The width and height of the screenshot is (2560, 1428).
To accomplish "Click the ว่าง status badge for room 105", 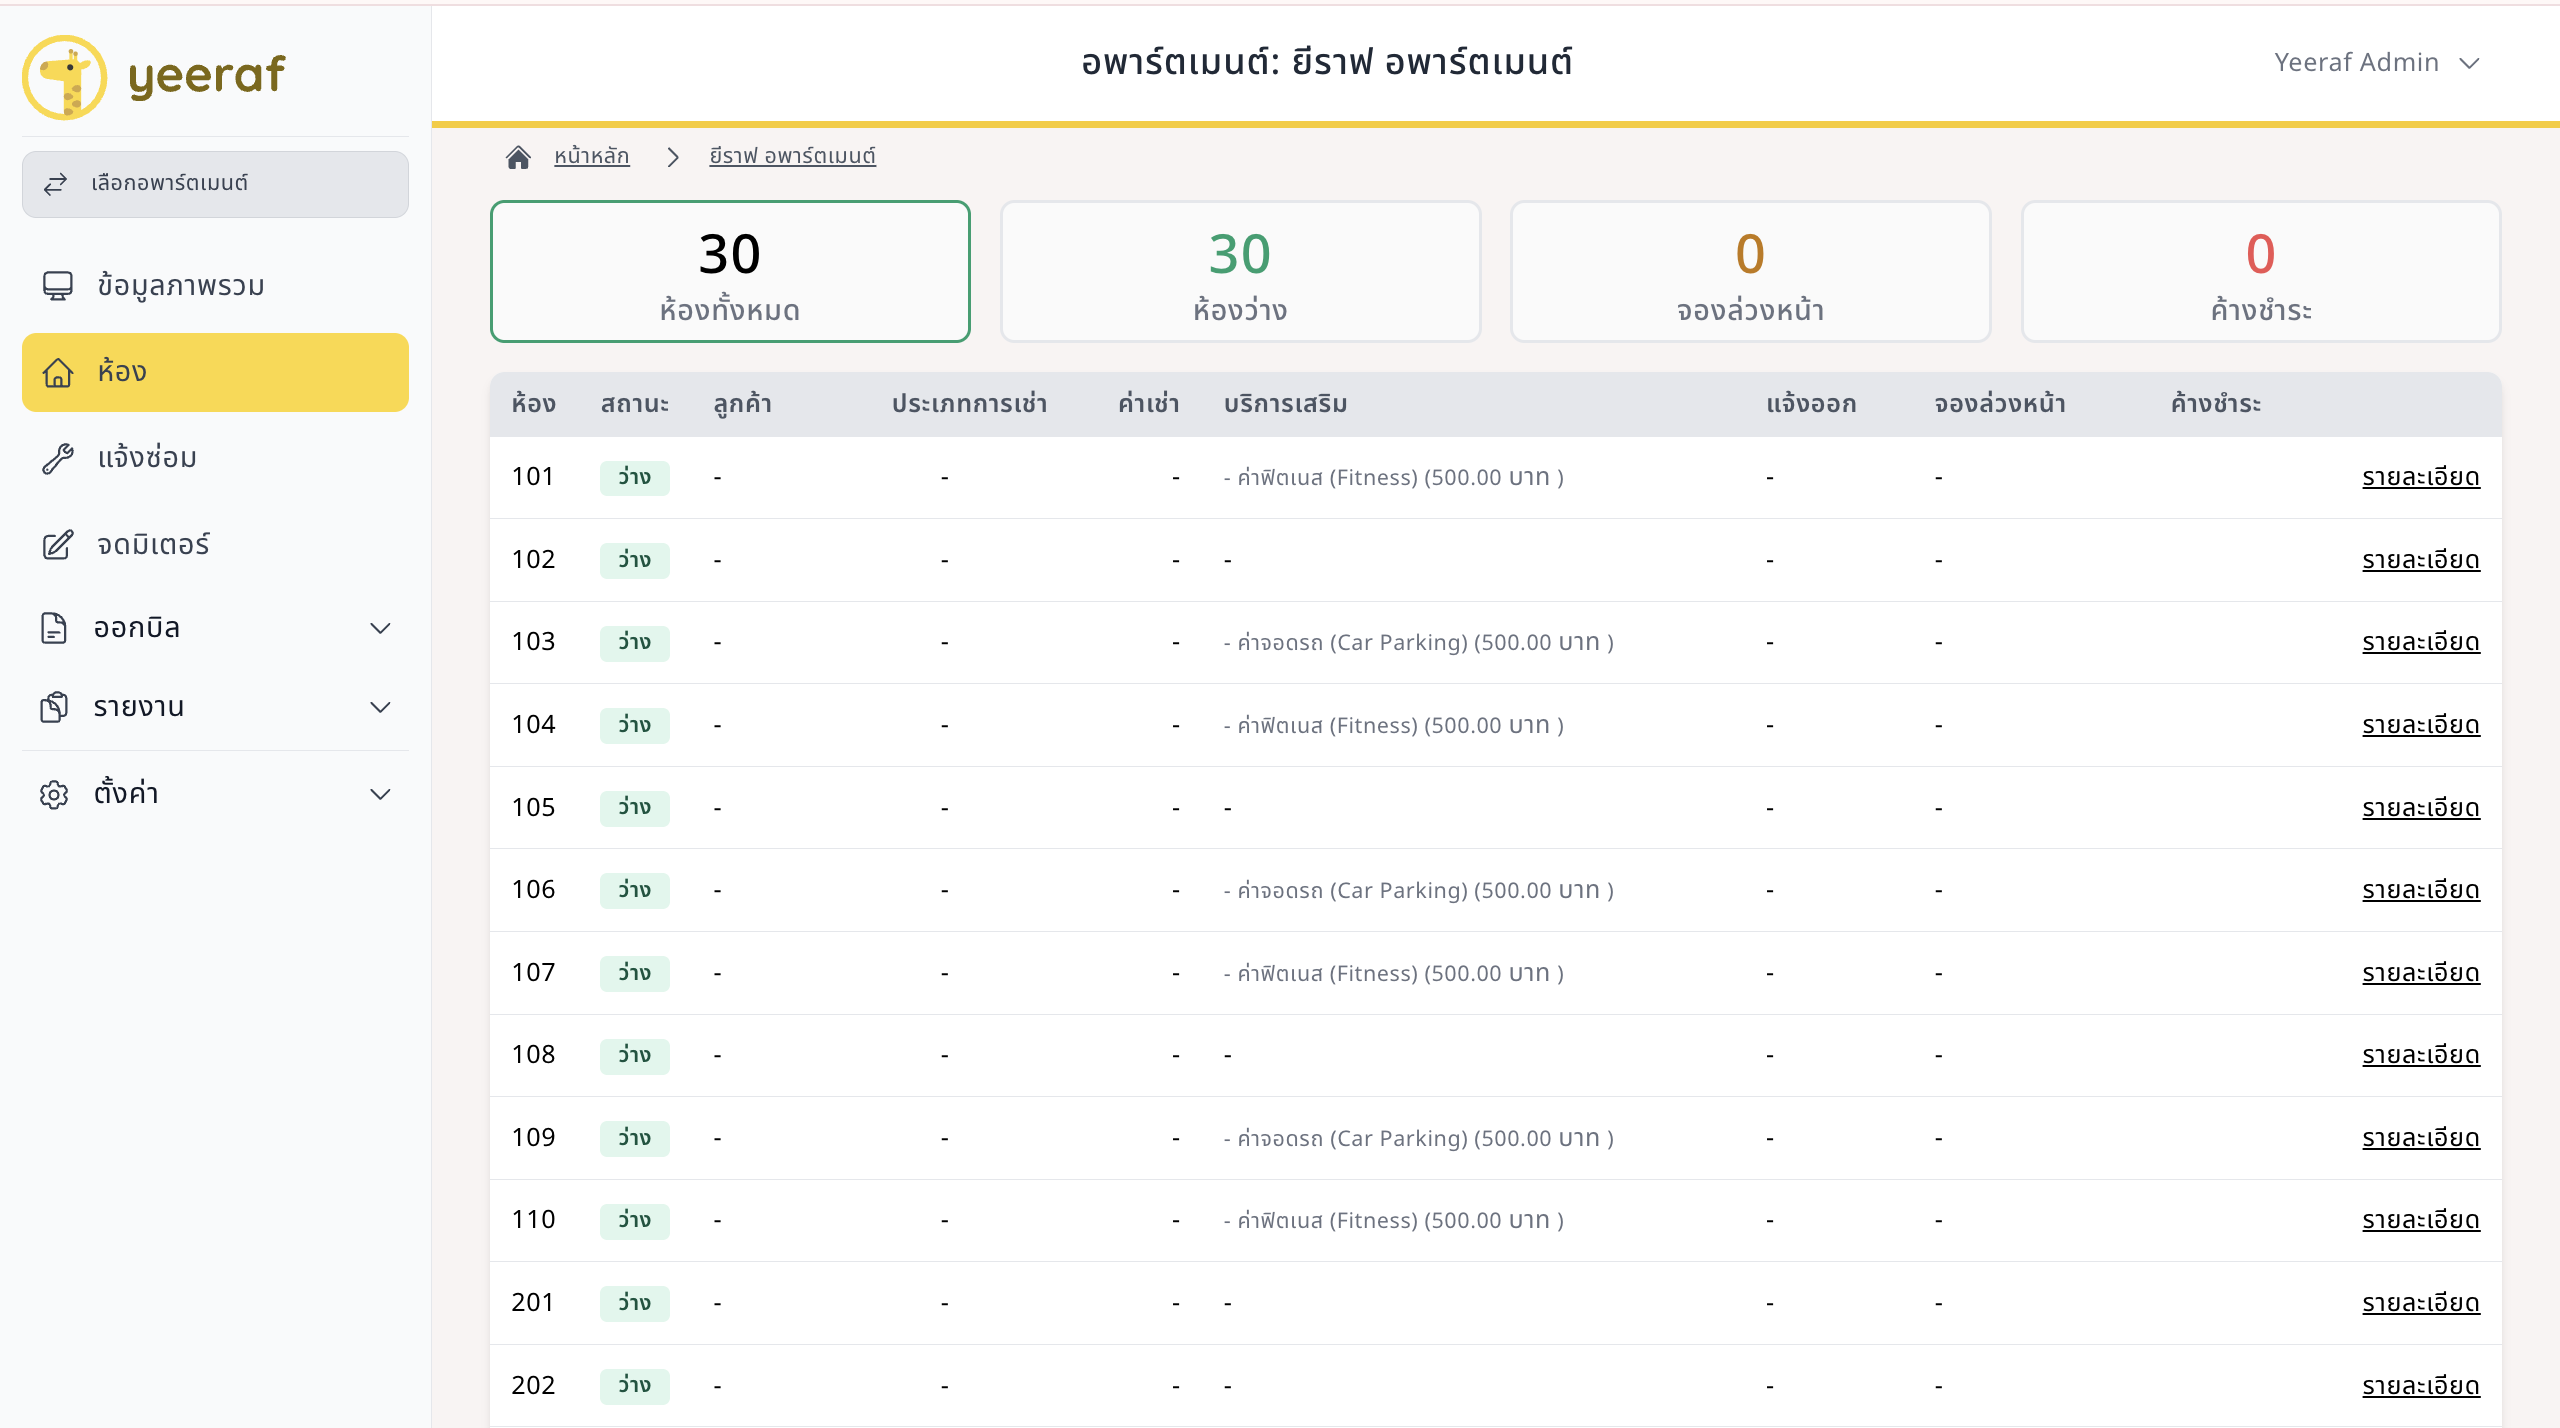I will [x=634, y=808].
